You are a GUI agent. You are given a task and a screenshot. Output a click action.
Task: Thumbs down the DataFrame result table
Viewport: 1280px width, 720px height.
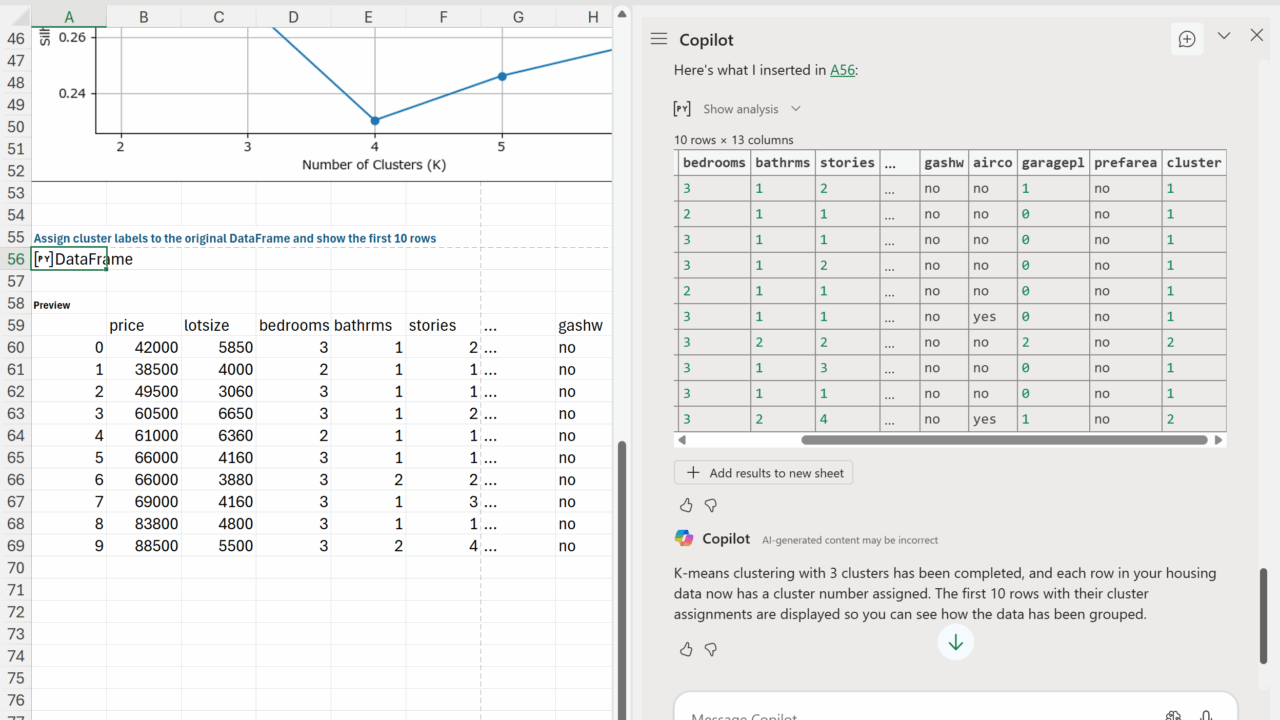pyautogui.click(x=711, y=505)
